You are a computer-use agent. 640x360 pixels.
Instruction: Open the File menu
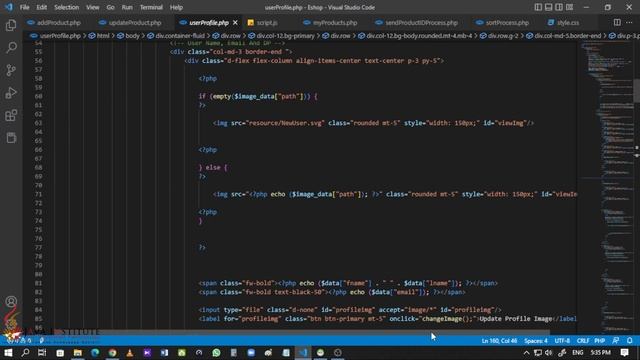(24, 7)
